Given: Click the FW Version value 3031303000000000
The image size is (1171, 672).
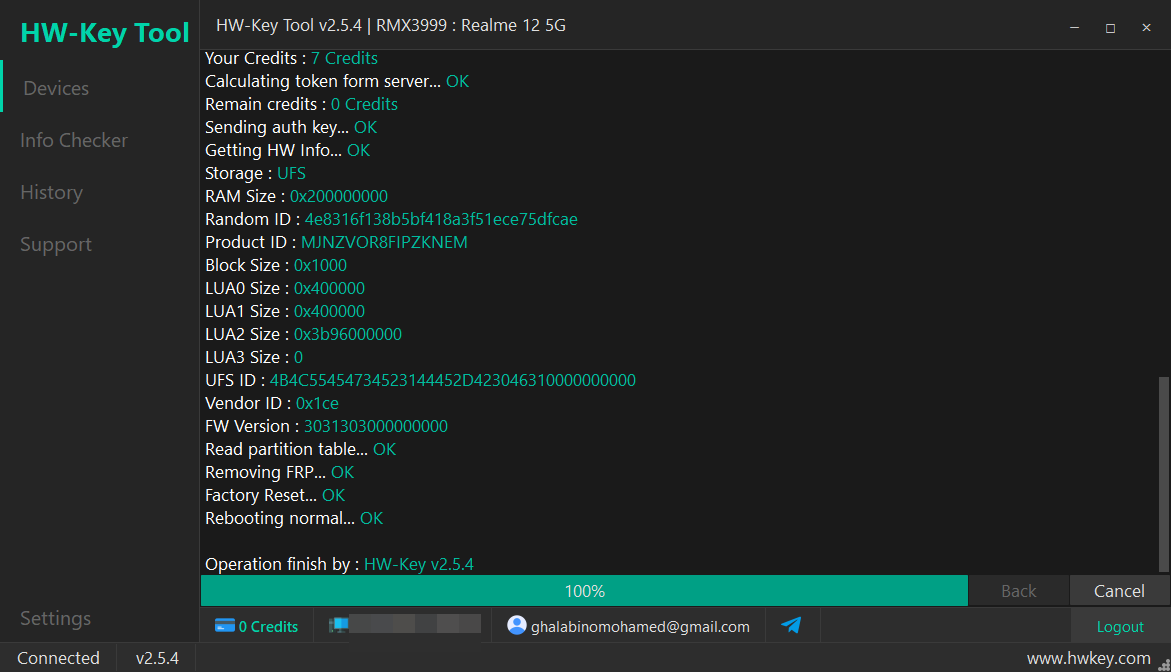Looking at the screenshot, I should pyautogui.click(x=376, y=426).
